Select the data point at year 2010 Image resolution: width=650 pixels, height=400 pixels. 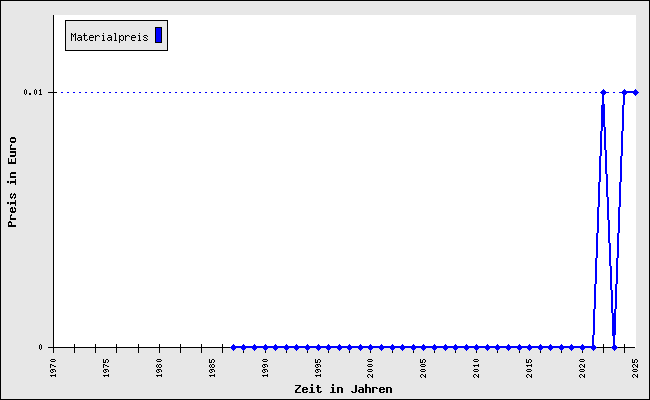[477, 347]
